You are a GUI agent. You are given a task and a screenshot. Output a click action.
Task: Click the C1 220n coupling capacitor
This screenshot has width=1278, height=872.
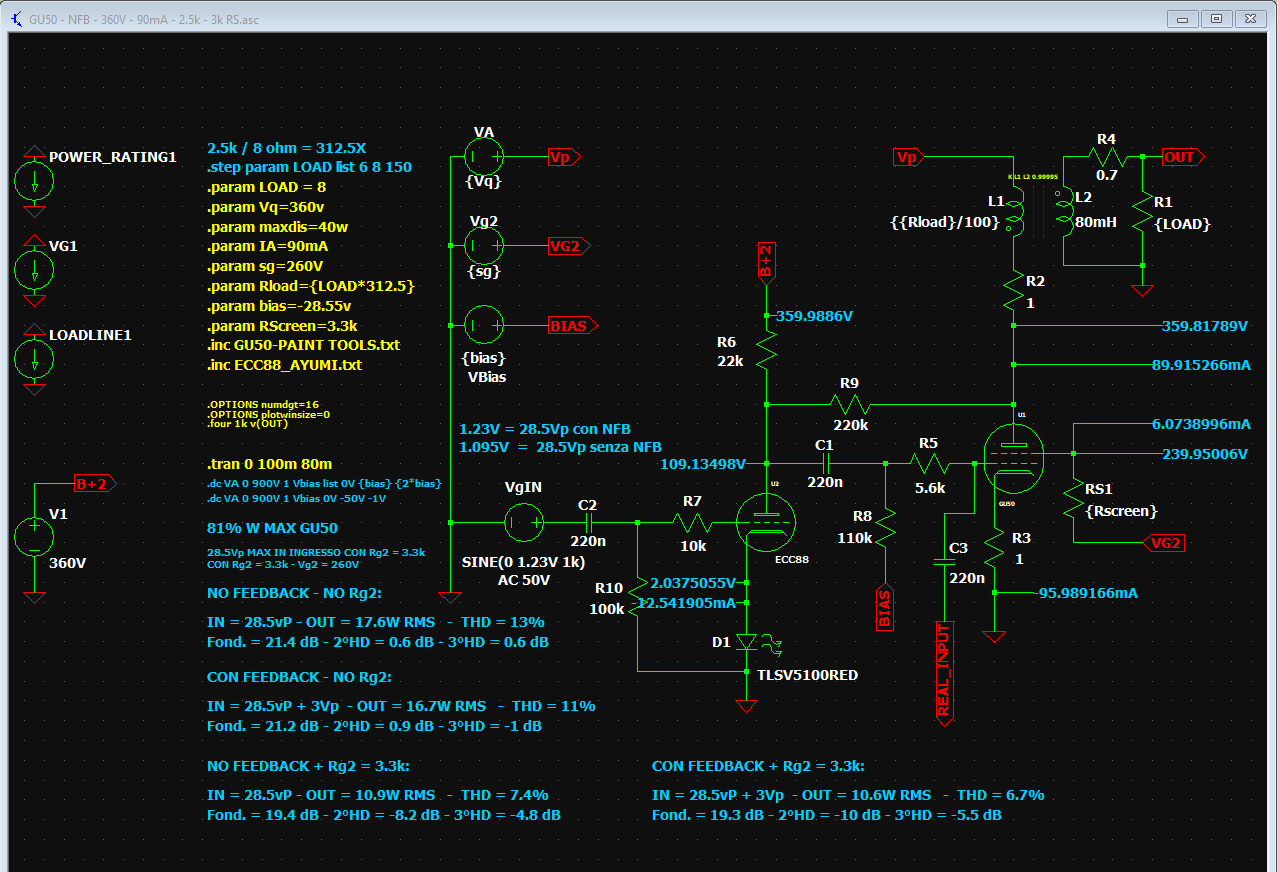[825, 463]
